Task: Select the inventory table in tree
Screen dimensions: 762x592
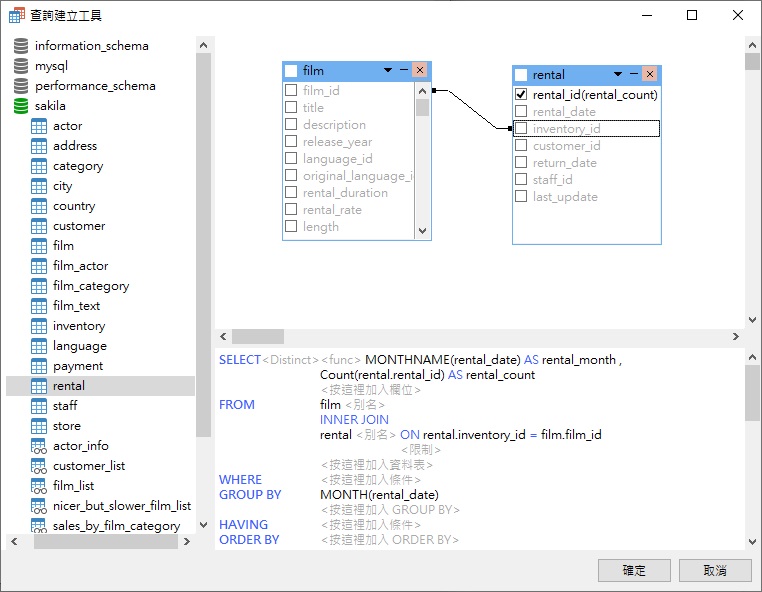Action: coord(79,326)
